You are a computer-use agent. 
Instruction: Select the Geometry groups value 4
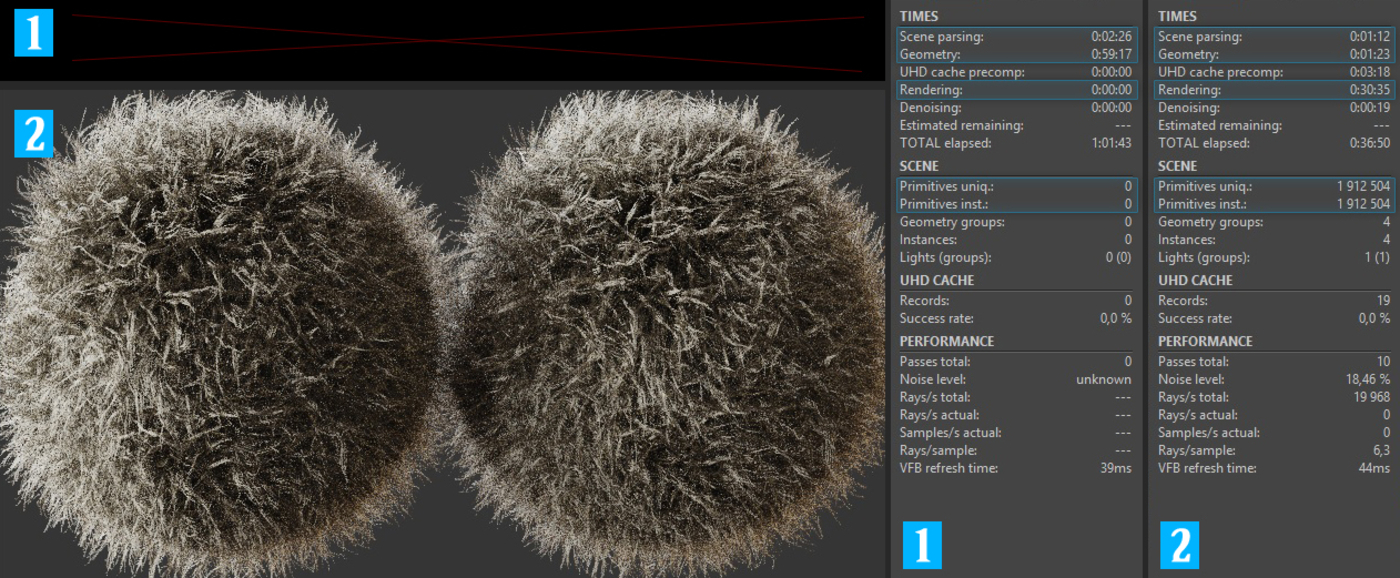coord(1386,223)
